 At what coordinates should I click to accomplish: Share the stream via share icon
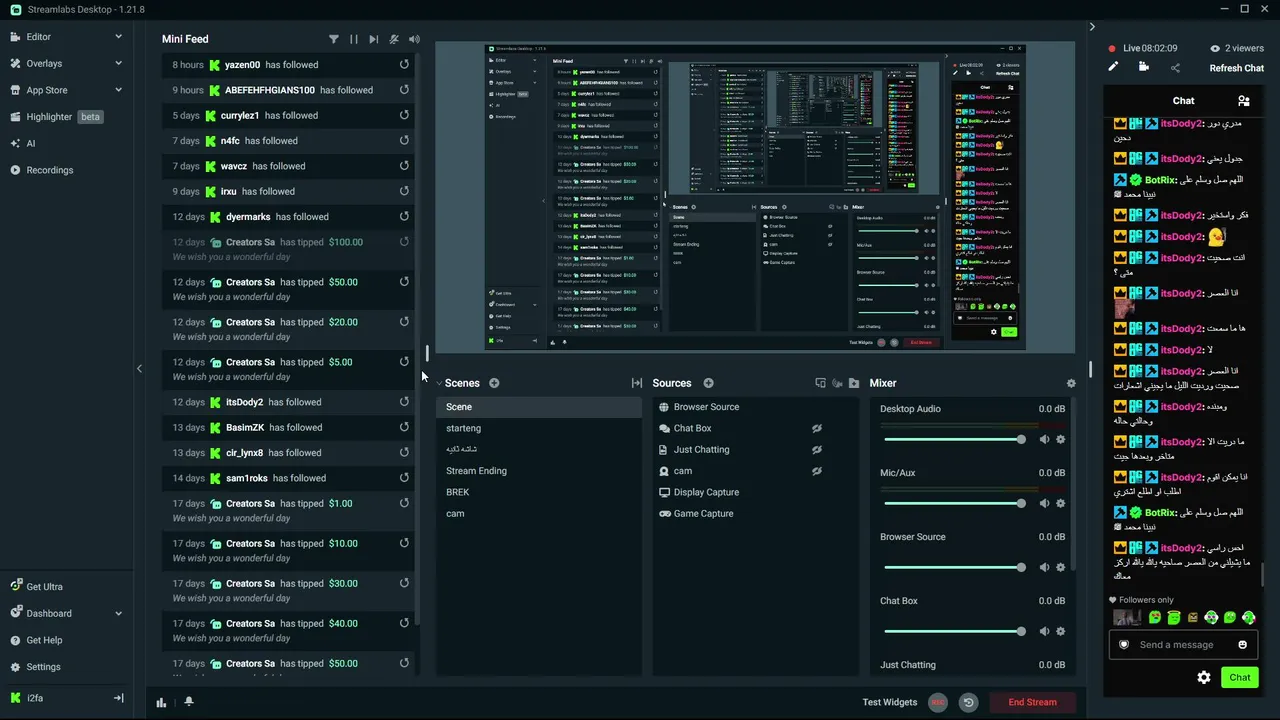pos(1175,68)
